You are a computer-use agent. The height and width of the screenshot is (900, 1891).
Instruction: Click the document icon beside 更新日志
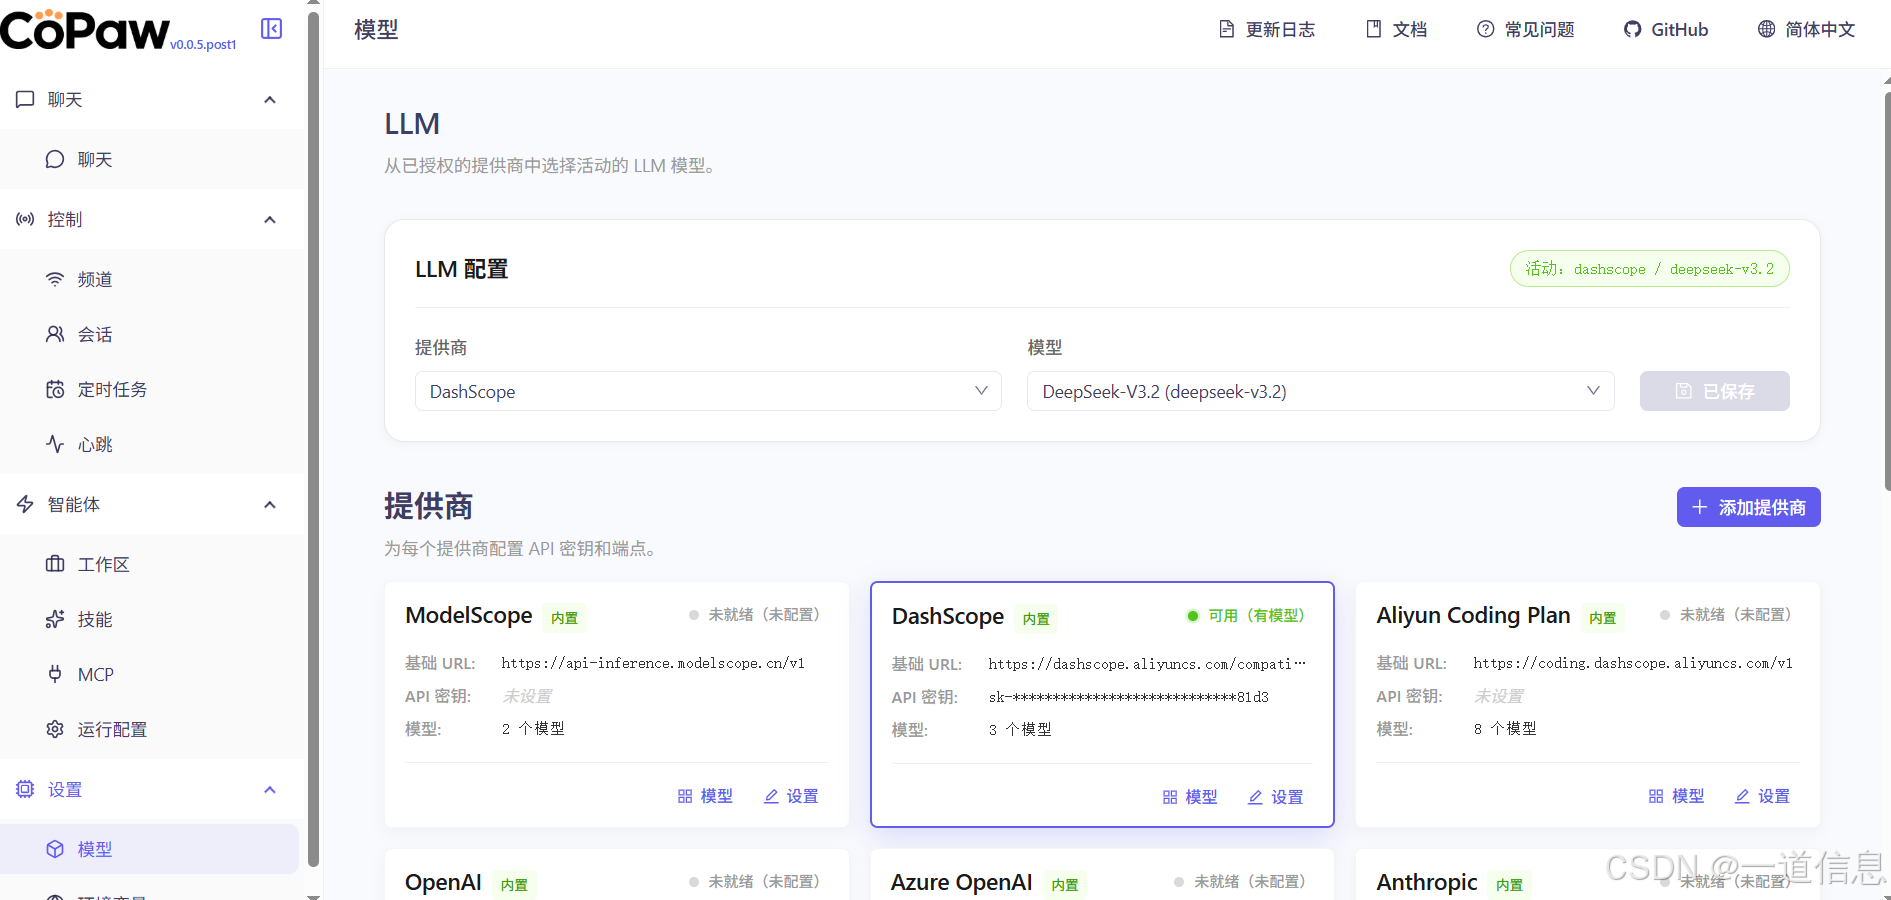tap(1227, 29)
